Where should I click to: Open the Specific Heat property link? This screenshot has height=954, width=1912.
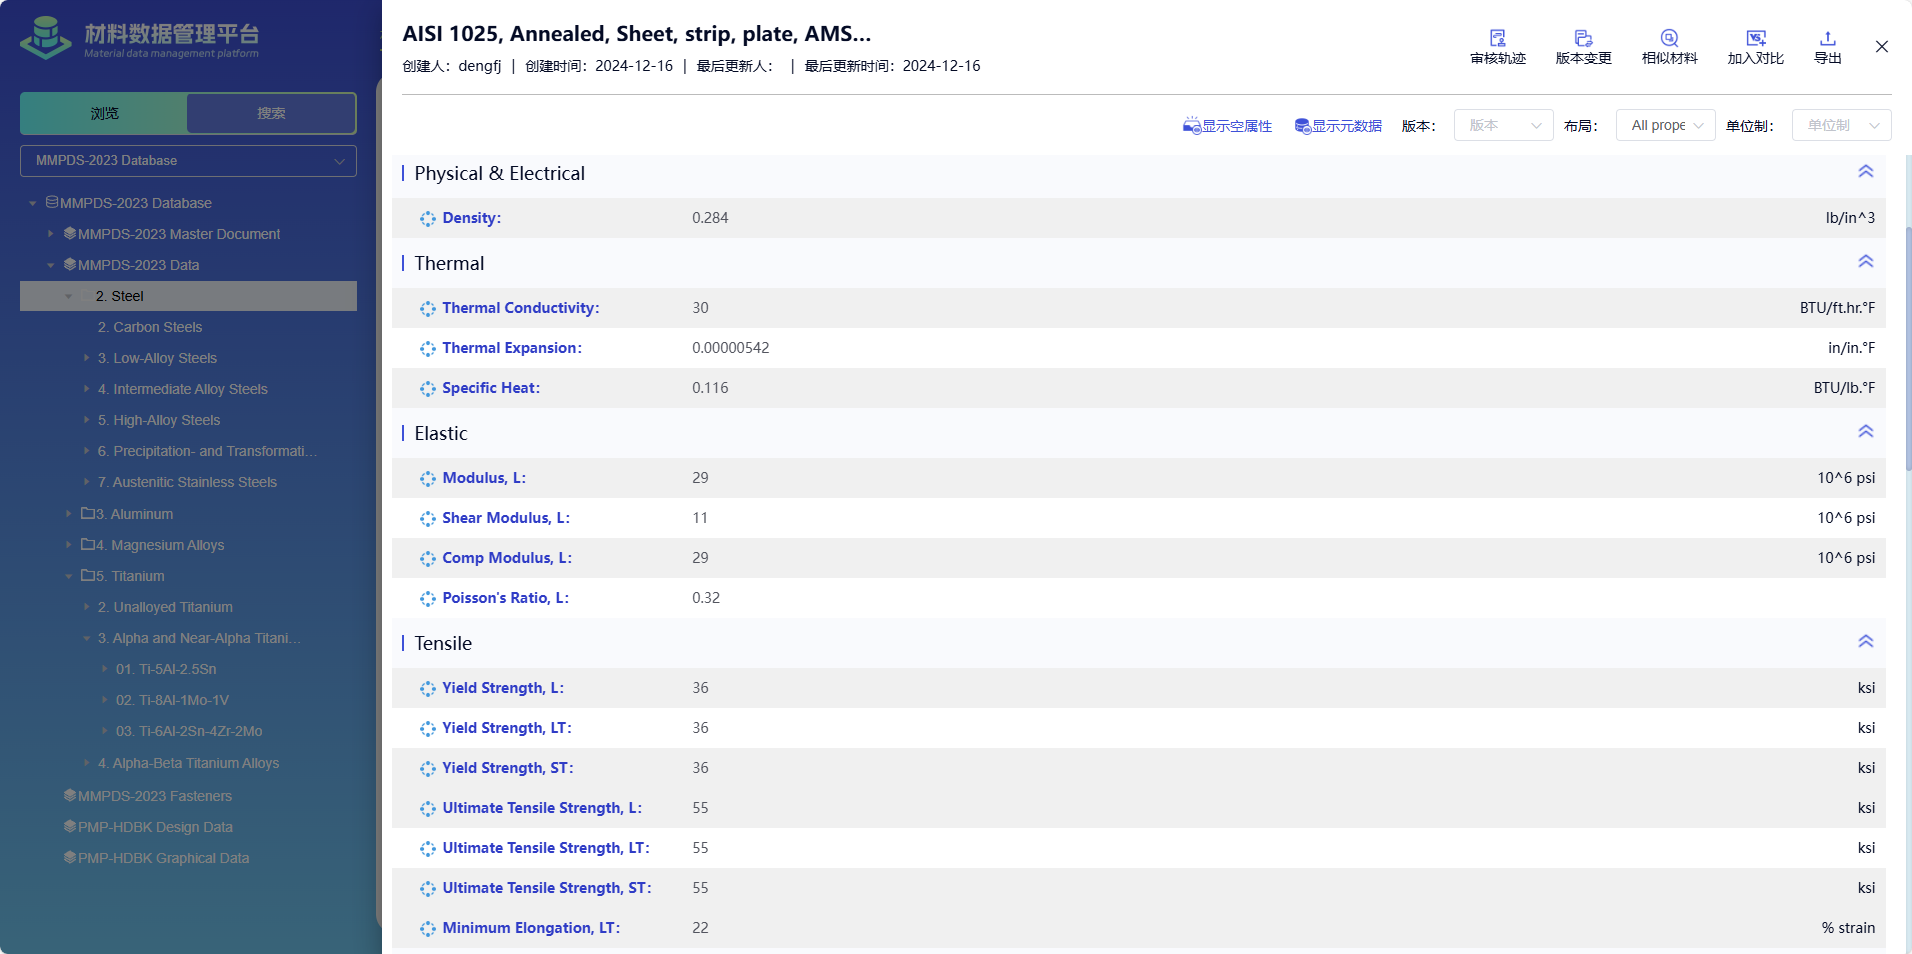[x=491, y=388]
